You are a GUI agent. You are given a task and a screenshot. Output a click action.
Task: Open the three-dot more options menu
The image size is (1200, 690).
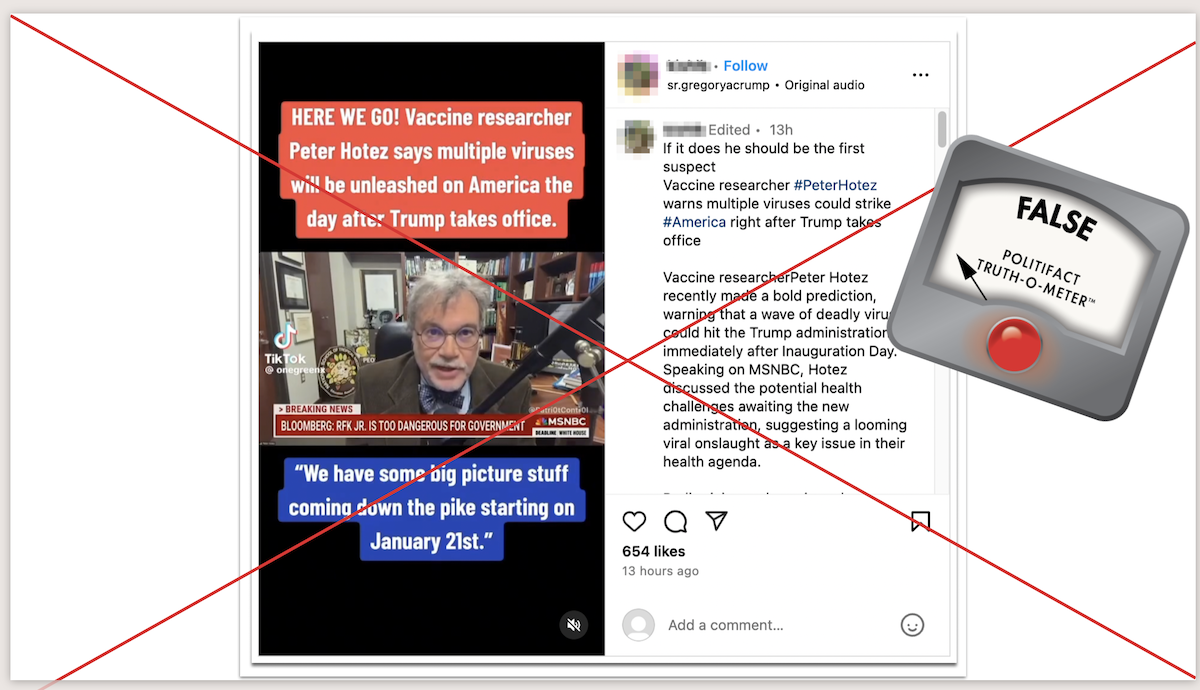[x=920, y=75]
